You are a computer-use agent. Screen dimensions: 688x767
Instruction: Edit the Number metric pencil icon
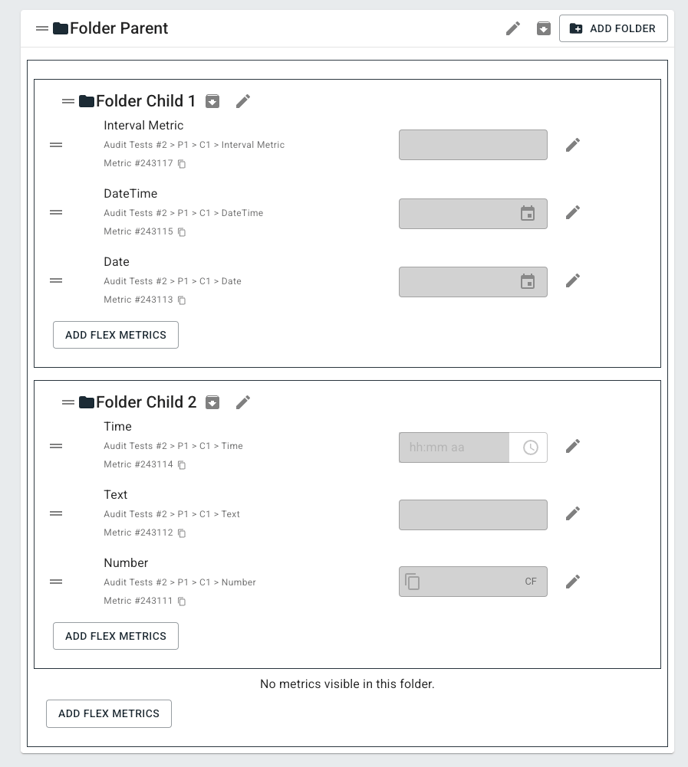[x=573, y=582]
